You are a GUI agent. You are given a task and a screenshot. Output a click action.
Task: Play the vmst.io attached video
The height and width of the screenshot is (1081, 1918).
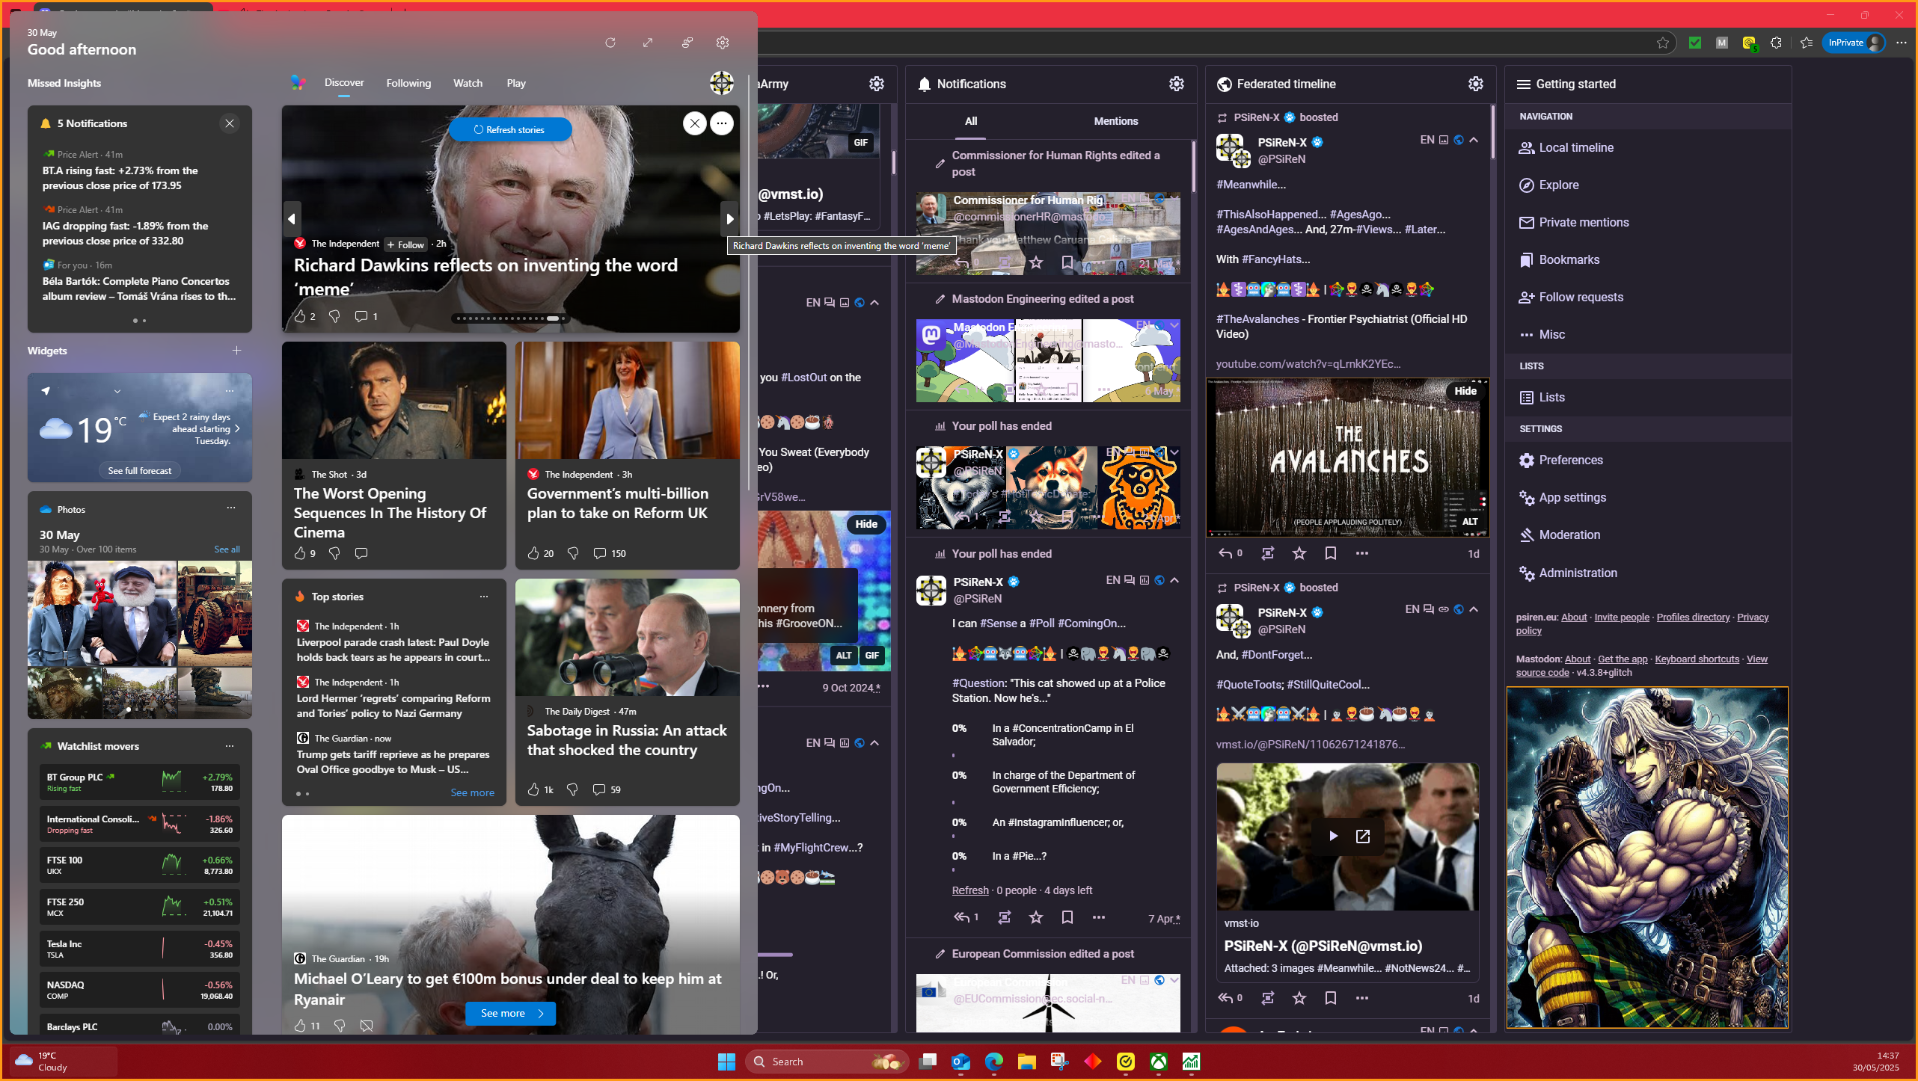point(1333,836)
